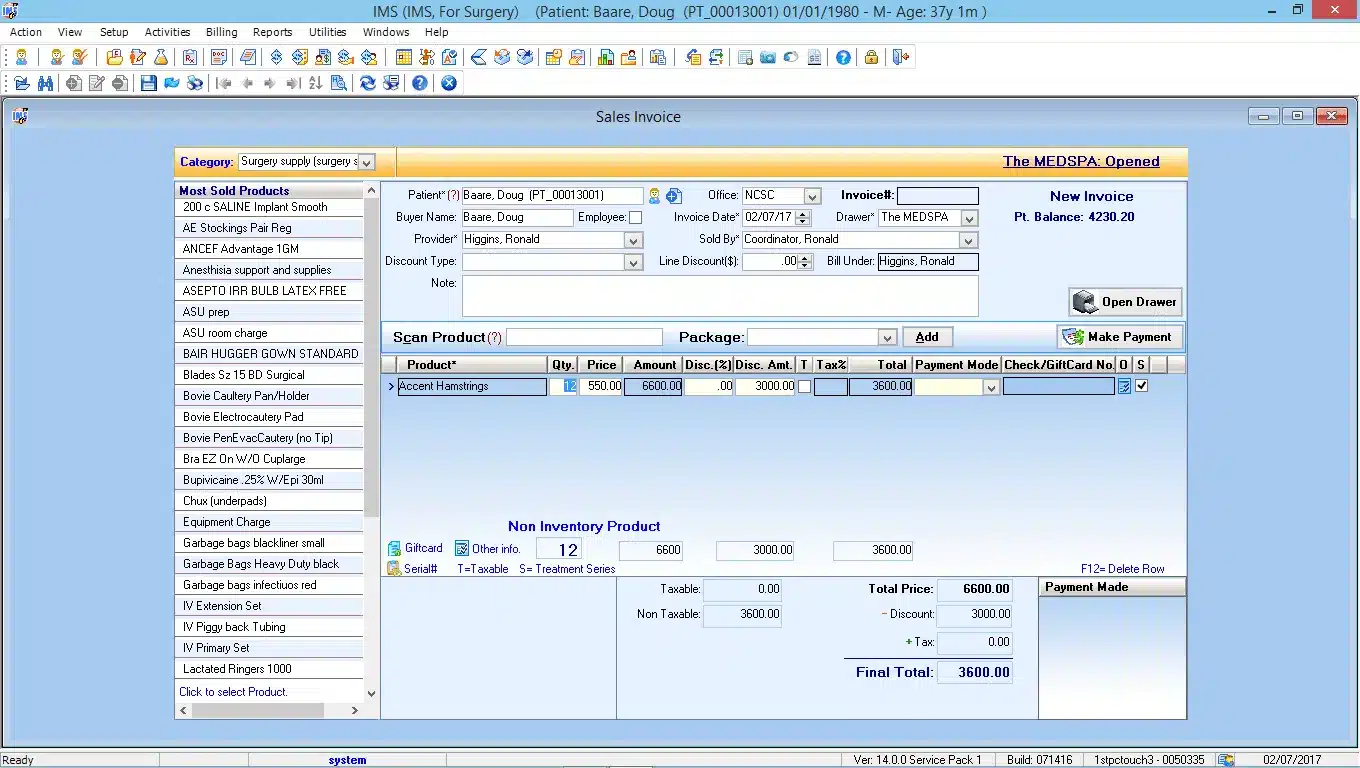Open the Giftcard option icon
Viewport: 1360px width, 768px height.
(394, 549)
